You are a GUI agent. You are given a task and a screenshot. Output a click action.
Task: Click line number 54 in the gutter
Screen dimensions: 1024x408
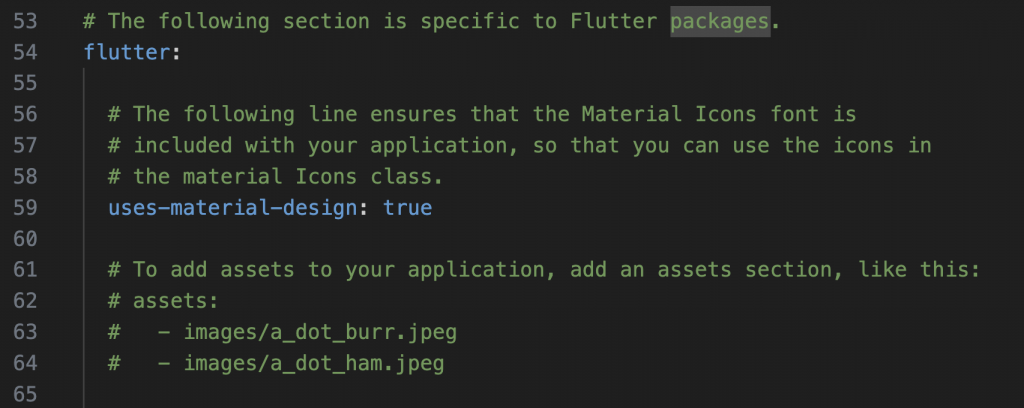pos(25,52)
